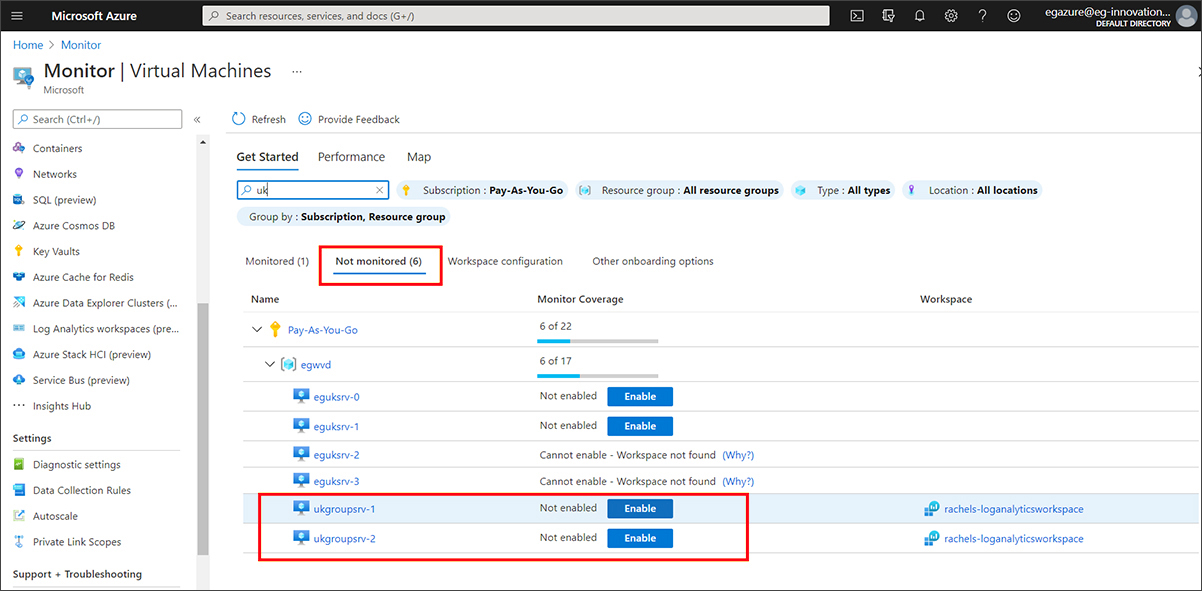The image size is (1202, 591).
Task: Enable monitoring for ukgroupsrv-2
Action: coord(640,538)
